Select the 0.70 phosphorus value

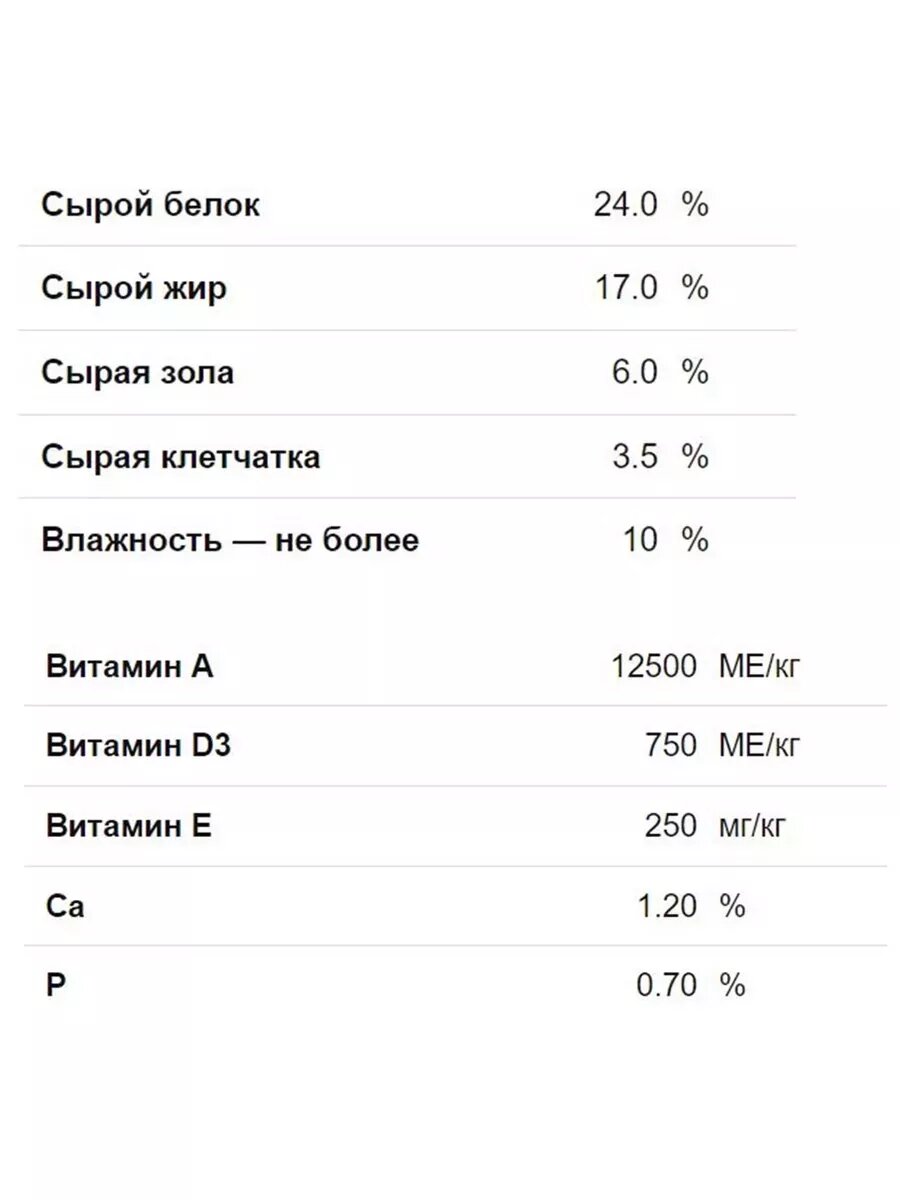666,986
